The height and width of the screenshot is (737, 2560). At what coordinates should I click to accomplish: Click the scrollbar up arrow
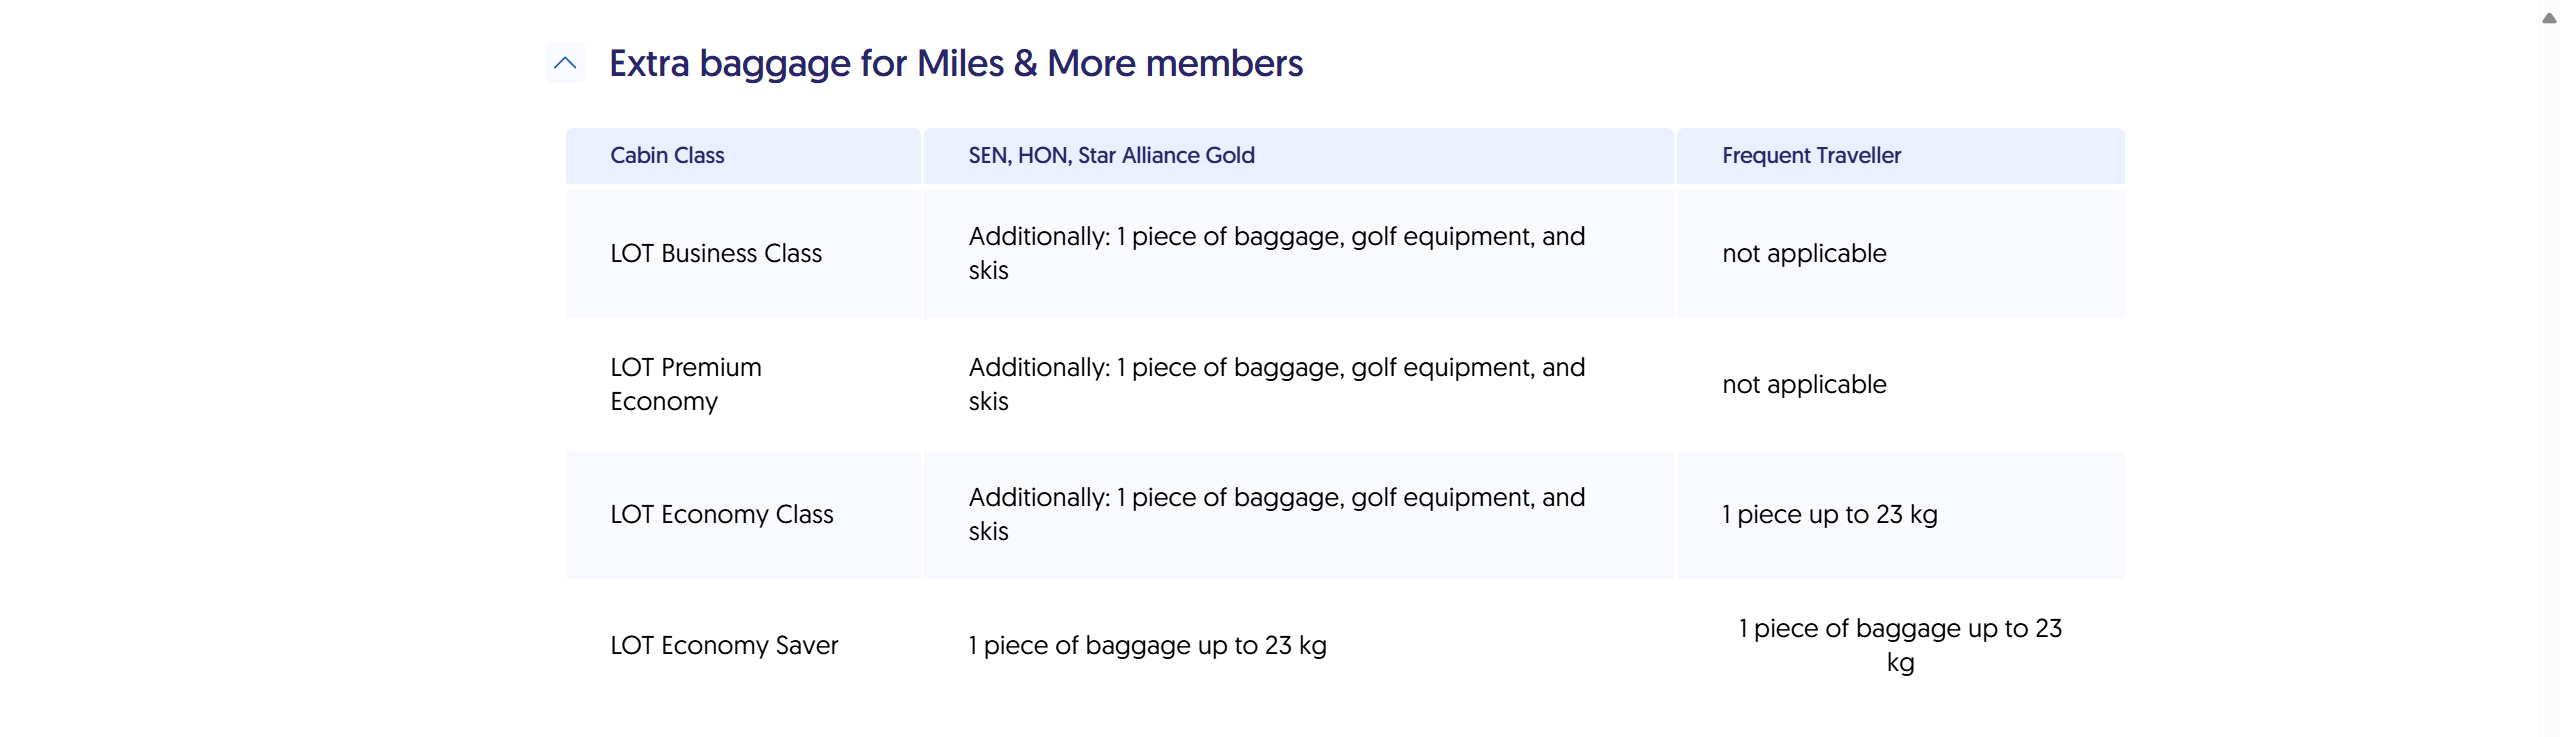[2549, 18]
